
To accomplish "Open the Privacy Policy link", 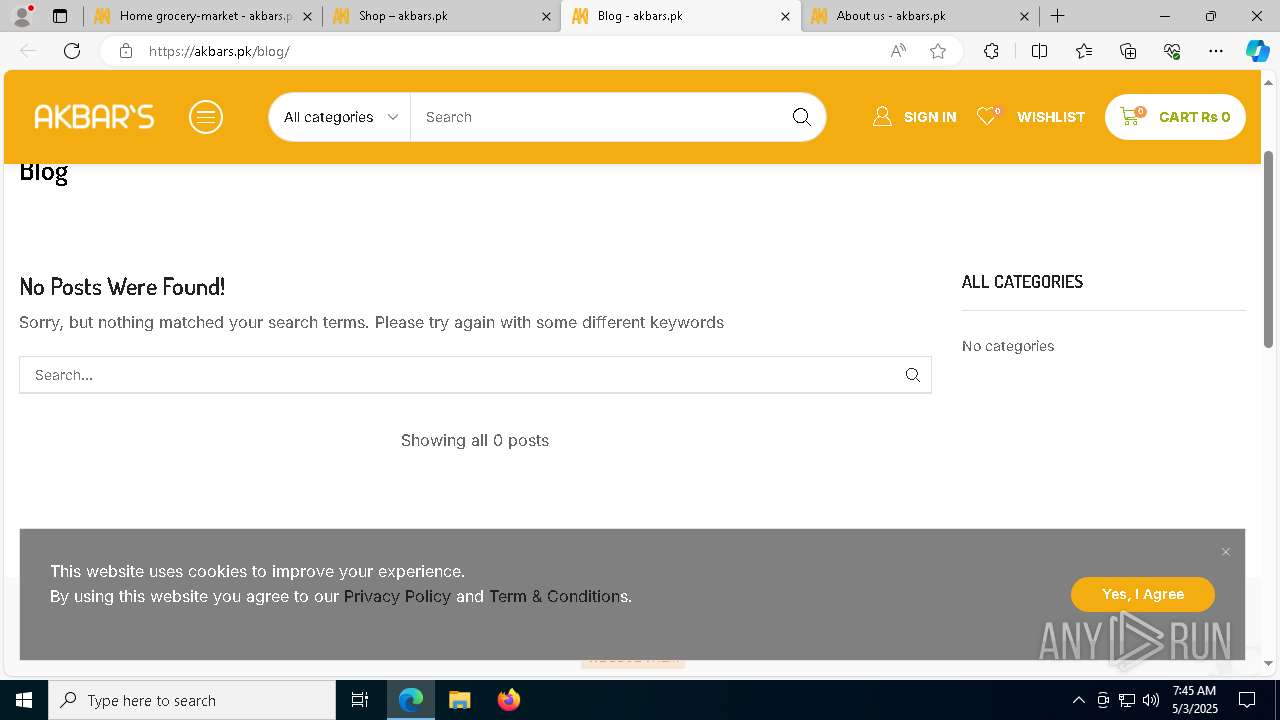I will point(397,596).
